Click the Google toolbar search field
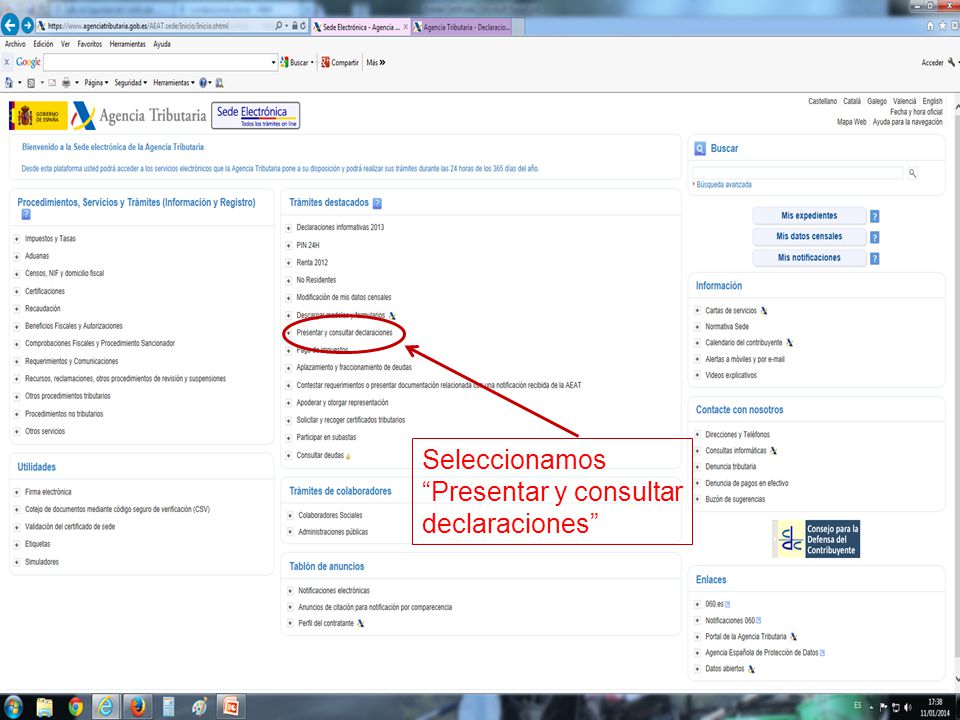The width and height of the screenshot is (960, 720). 157,62
